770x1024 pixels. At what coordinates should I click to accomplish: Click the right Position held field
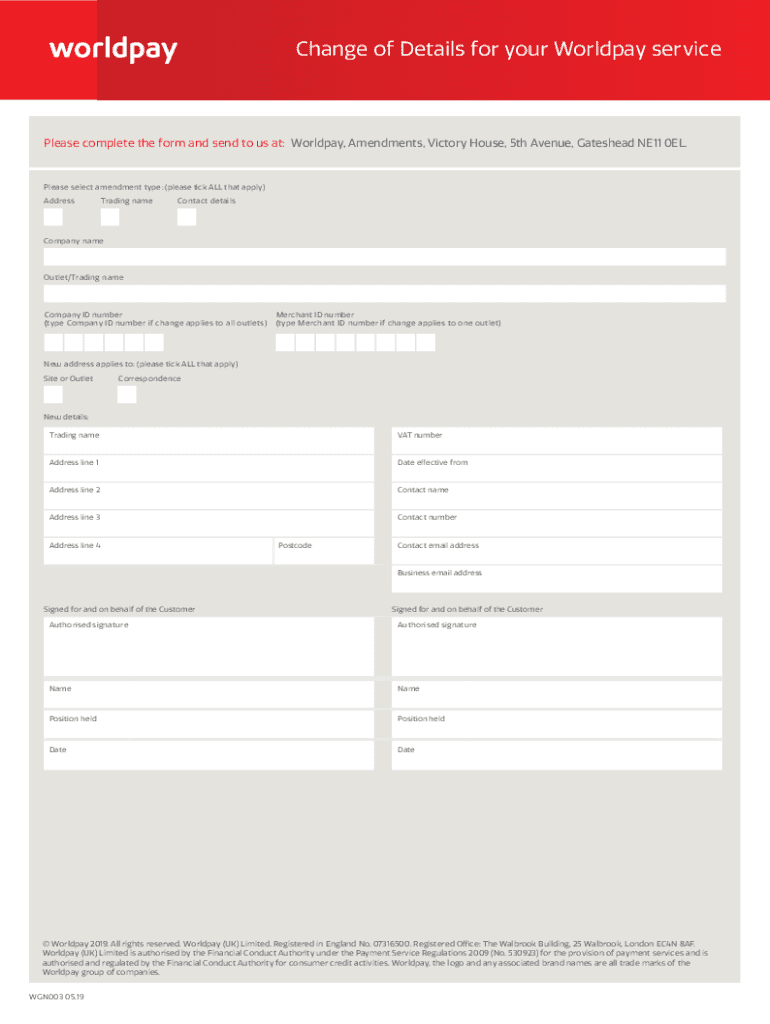coord(556,725)
